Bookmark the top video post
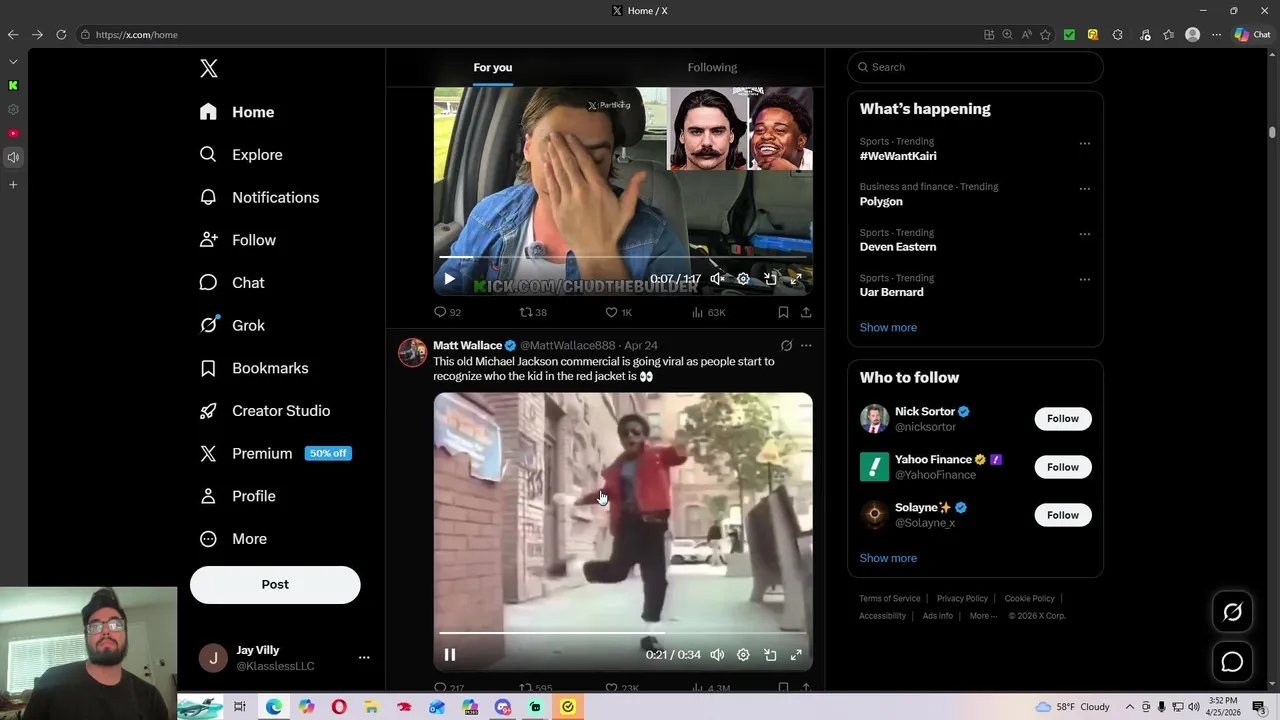The width and height of the screenshot is (1280, 720). tap(783, 312)
